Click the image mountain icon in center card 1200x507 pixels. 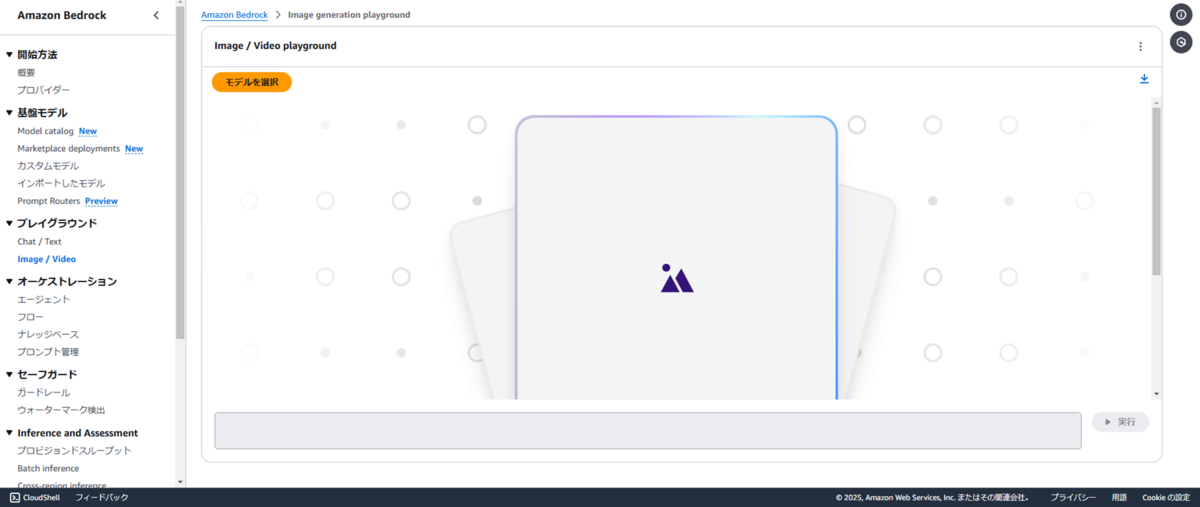[676, 278]
